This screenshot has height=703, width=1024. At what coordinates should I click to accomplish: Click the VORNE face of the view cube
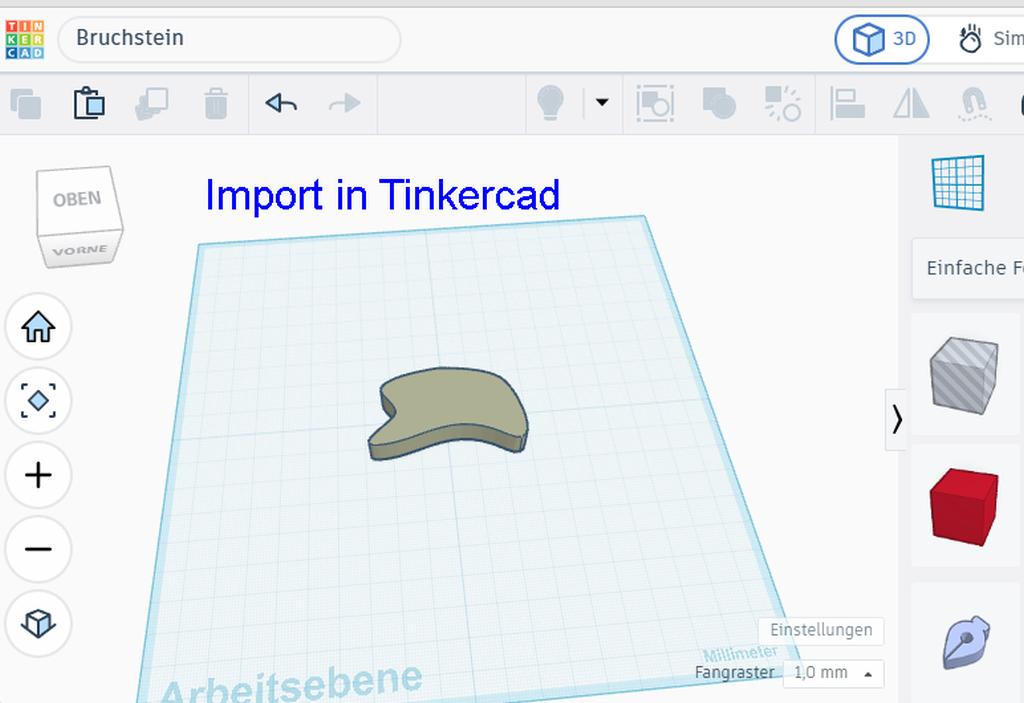tap(80, 250)
